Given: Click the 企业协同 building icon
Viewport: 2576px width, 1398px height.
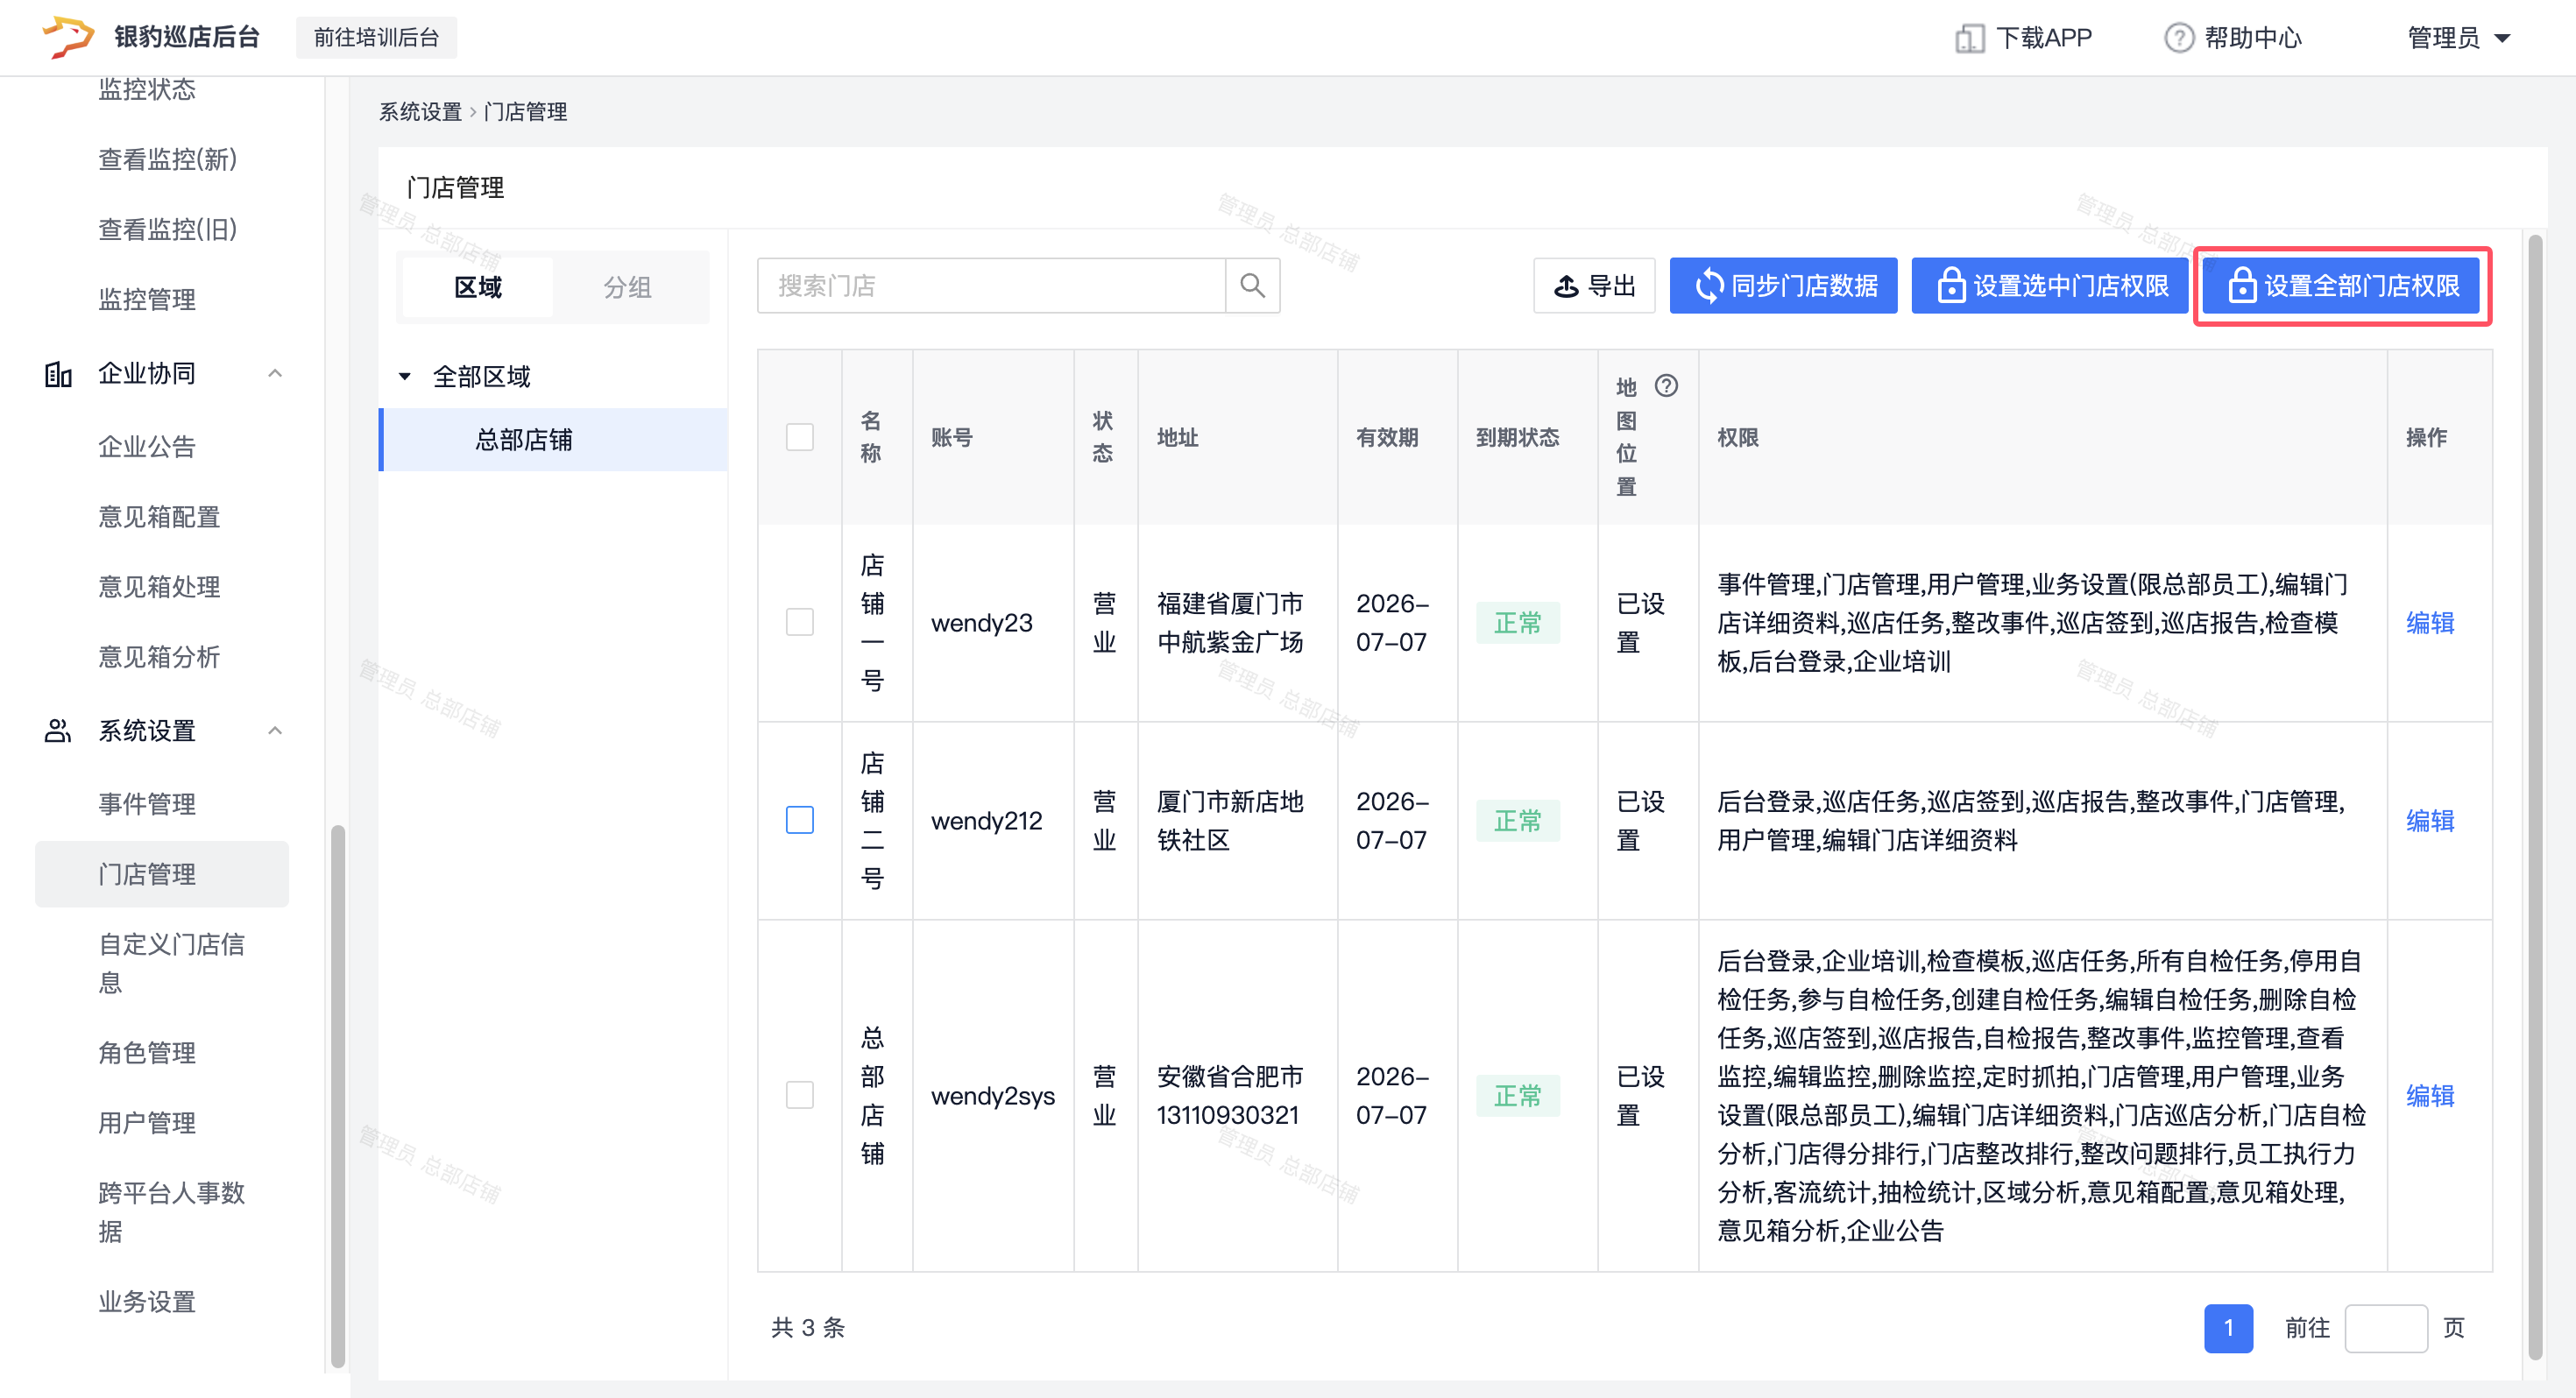Looking at the screenshot, I should point(59,374).
